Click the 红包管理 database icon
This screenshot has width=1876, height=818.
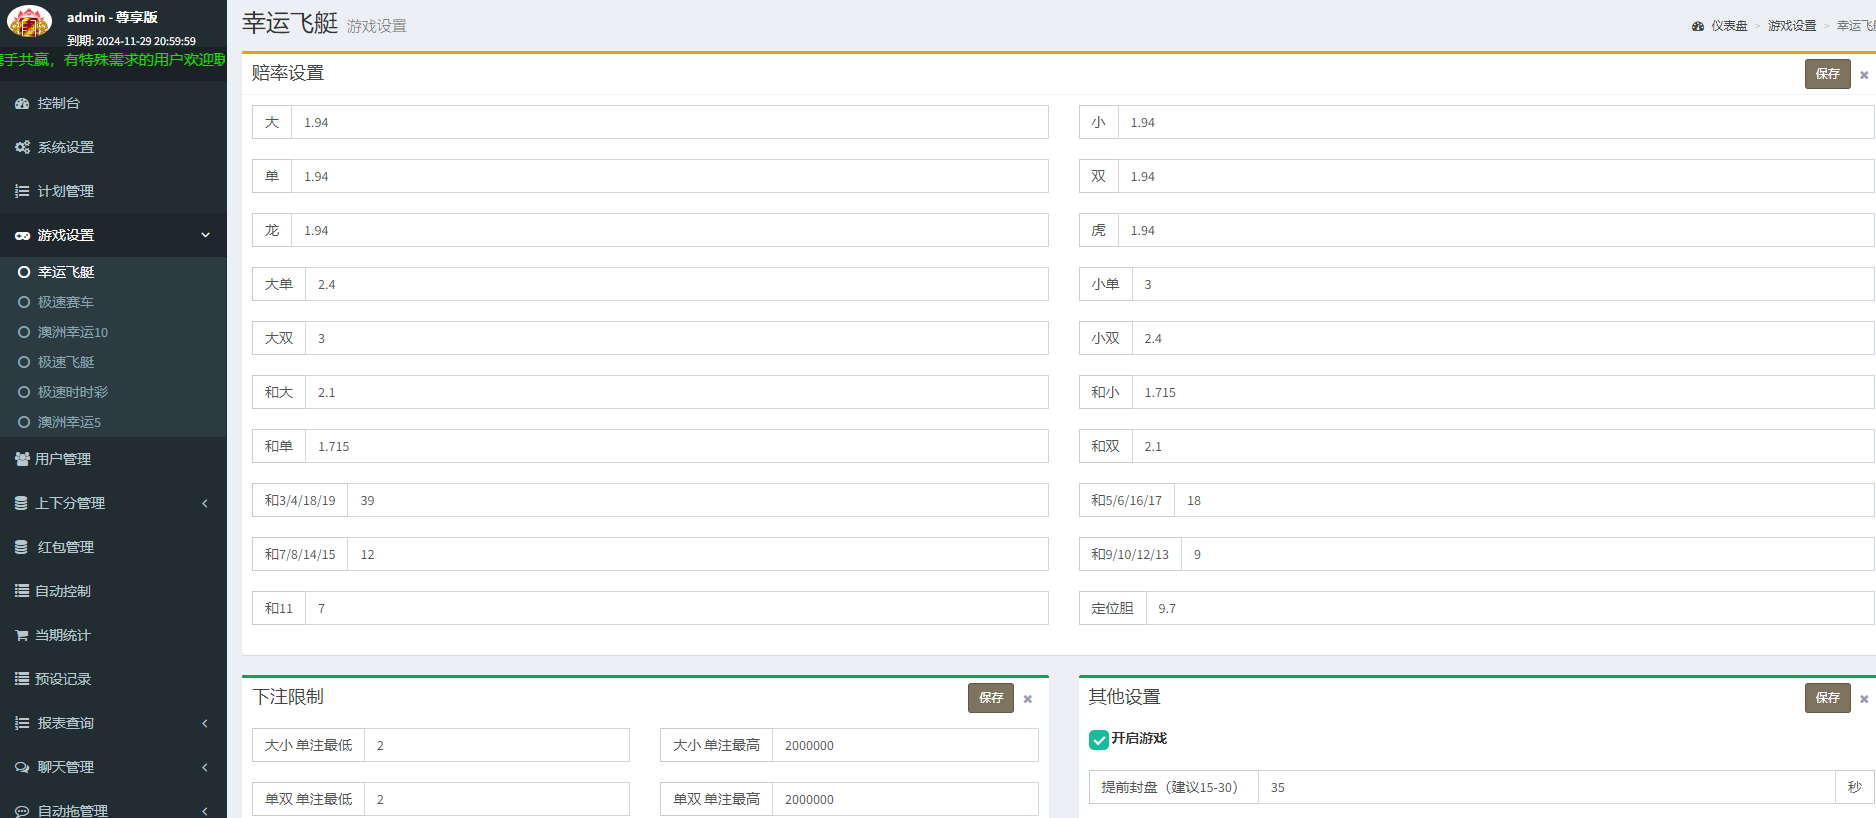click(x=22, y=547)
